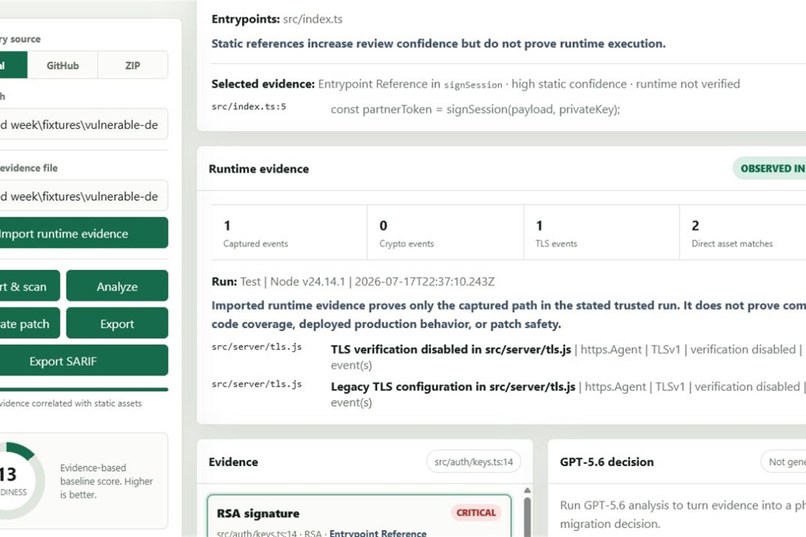The width and height of the screenshot is (806, 537).
Task: Click the GPT-5.6 decision heading
Action: [x=607, y=462]
